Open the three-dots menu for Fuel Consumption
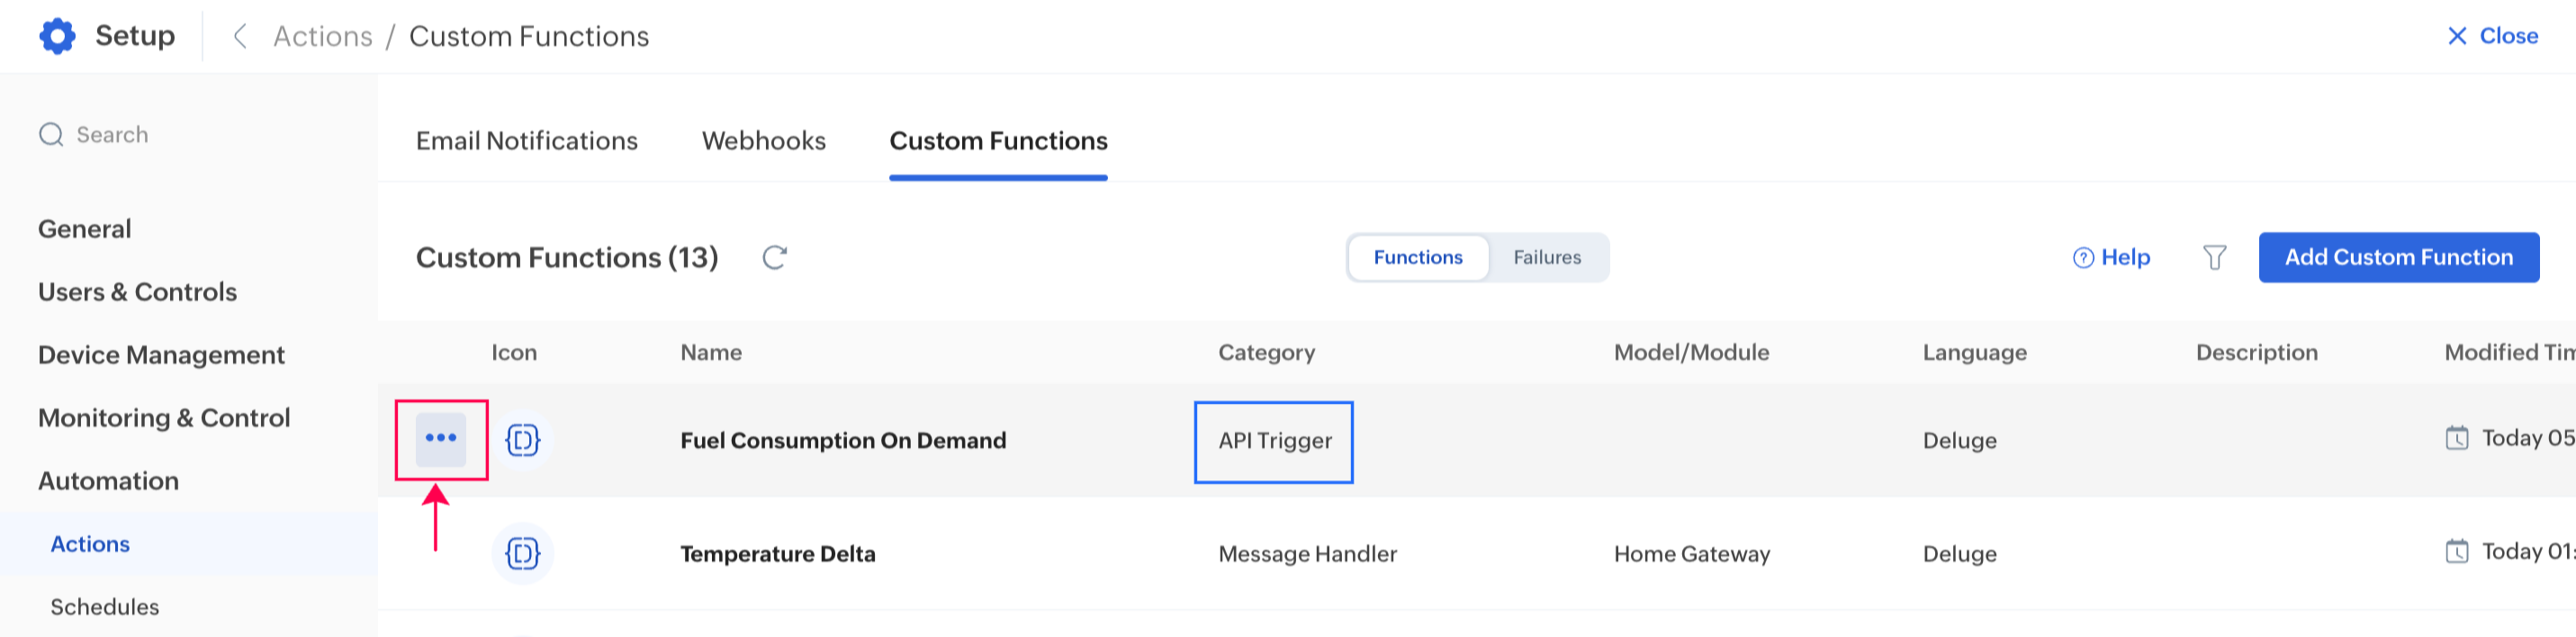This screenshot has height=637, width=2576. [441, 439]
